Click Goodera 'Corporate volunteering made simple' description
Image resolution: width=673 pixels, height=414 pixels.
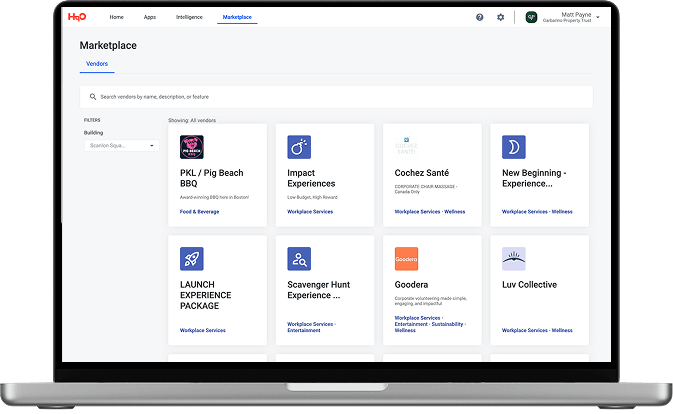[x=430, y=301]
